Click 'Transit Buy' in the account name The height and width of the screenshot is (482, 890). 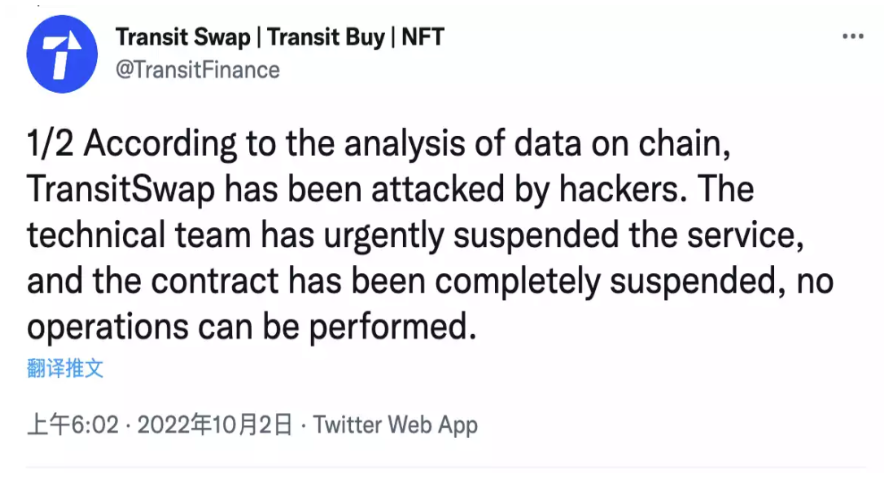[326, 37]
